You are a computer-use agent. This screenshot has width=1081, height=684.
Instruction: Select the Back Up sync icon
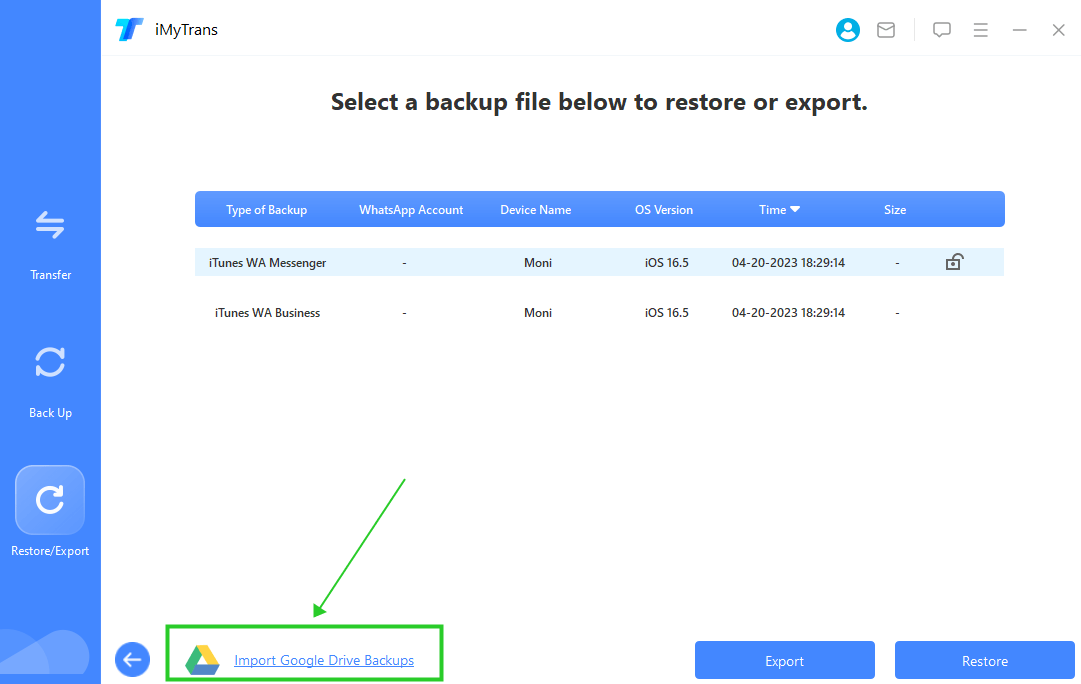[x=50, y=362]
